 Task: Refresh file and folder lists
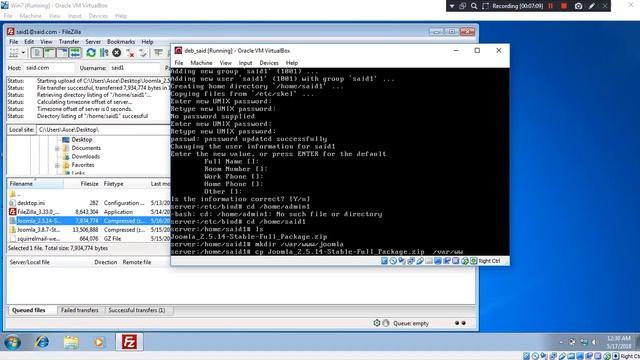click(91, 53)
